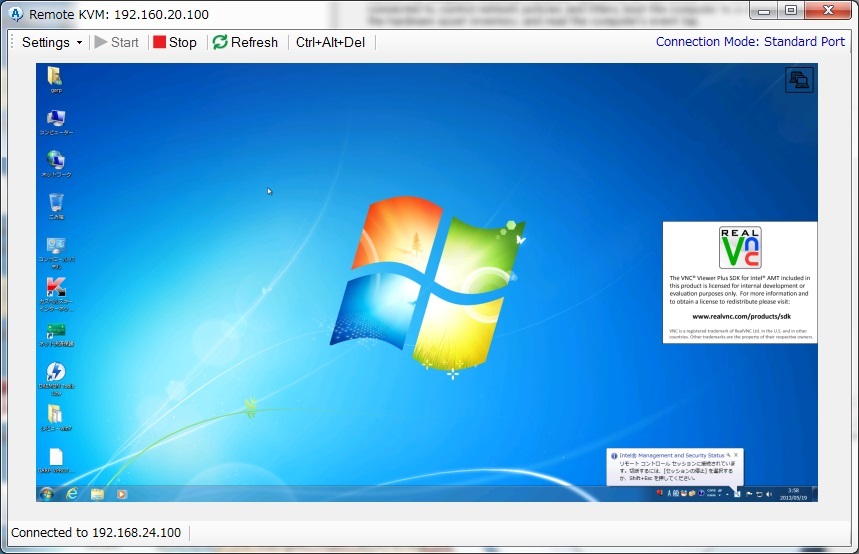Click the Intel management tray icon
The width and height of the screenshot is (859, 554).
pos(737,494)
